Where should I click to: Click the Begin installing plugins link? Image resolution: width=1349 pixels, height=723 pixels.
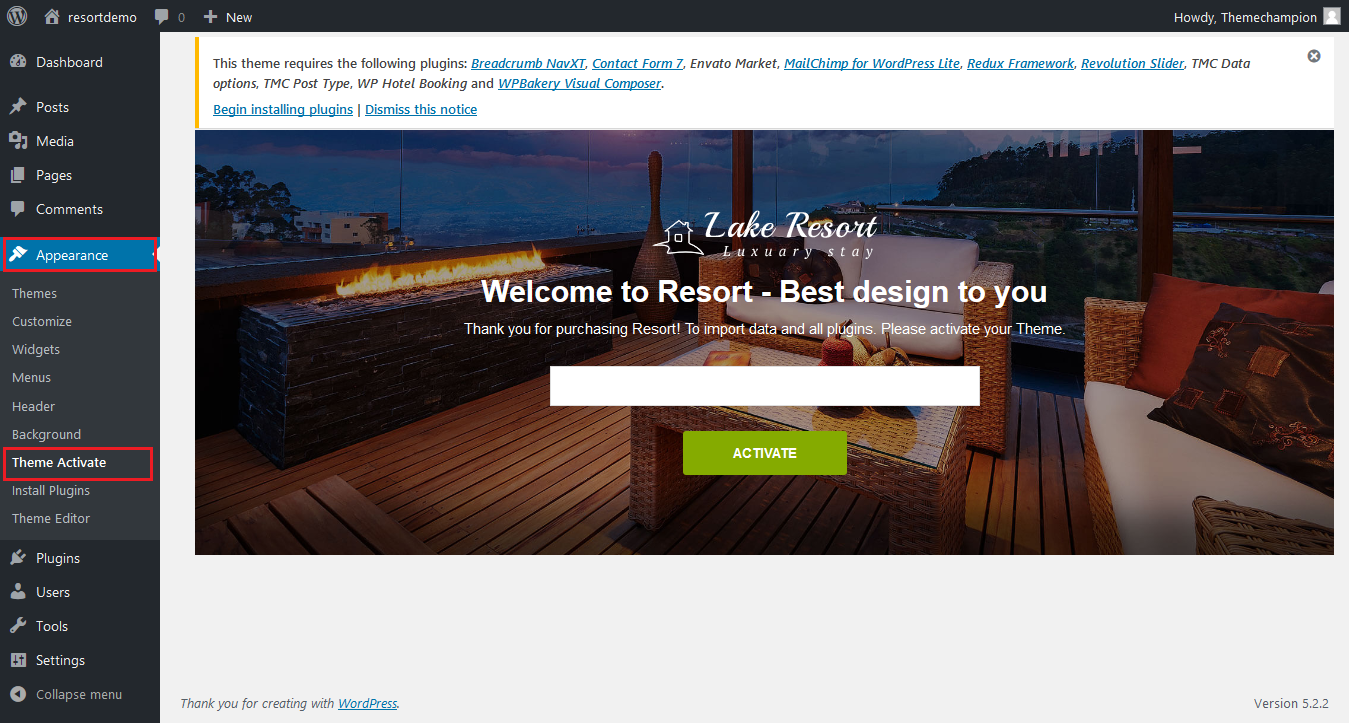pyautogui.click(x=283, y=109)
